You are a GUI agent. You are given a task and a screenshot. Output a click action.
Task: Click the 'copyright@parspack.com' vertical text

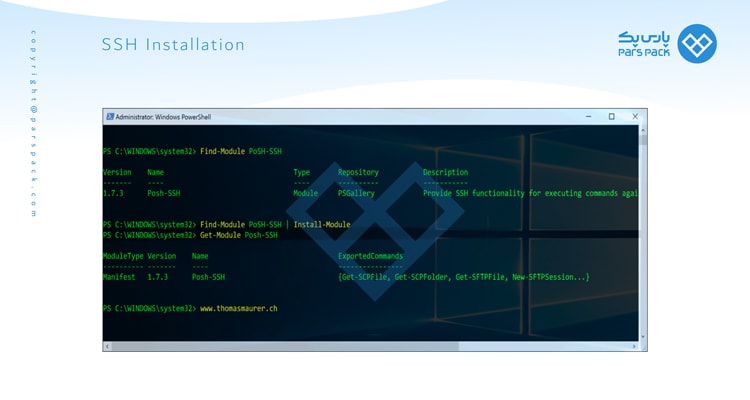[x=33, y=123]
